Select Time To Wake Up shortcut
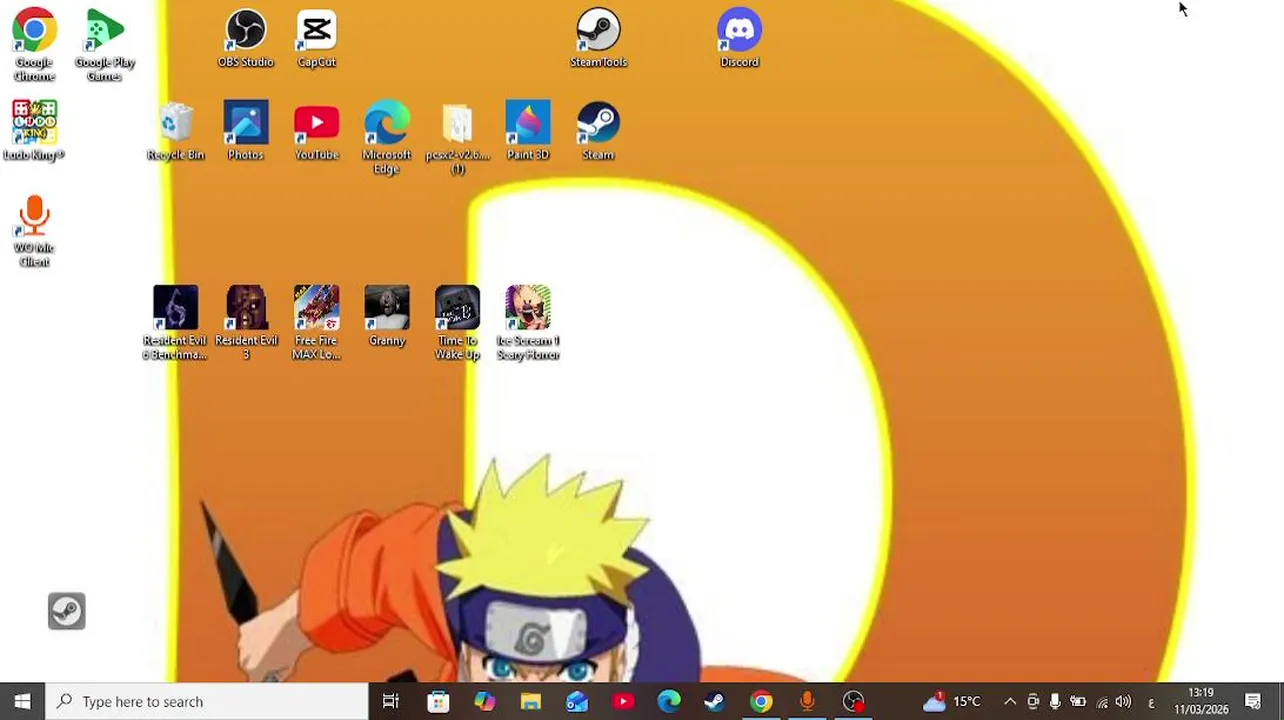The image size is (1284, 720). point(457,323)
